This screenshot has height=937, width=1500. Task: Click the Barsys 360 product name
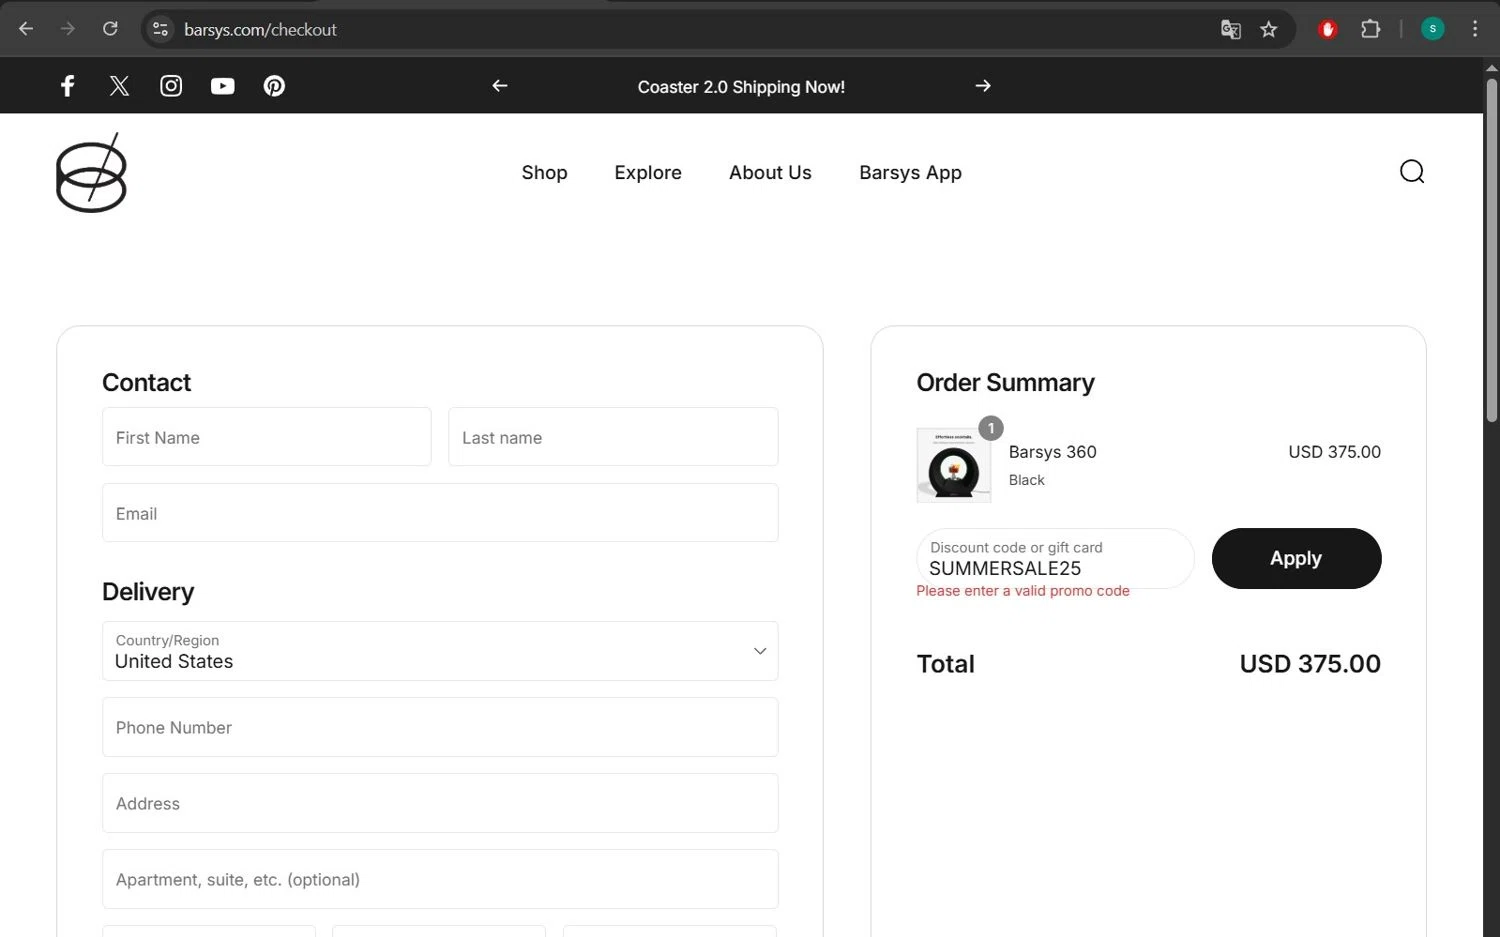pos(1052,452)
